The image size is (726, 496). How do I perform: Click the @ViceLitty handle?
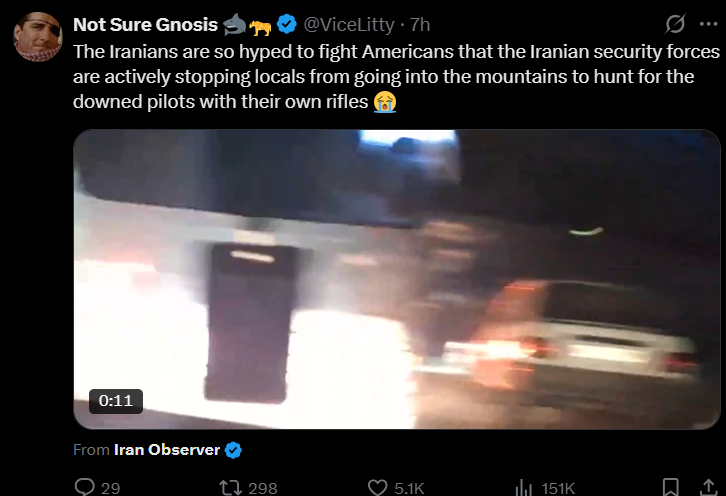(x=349, y=25)
